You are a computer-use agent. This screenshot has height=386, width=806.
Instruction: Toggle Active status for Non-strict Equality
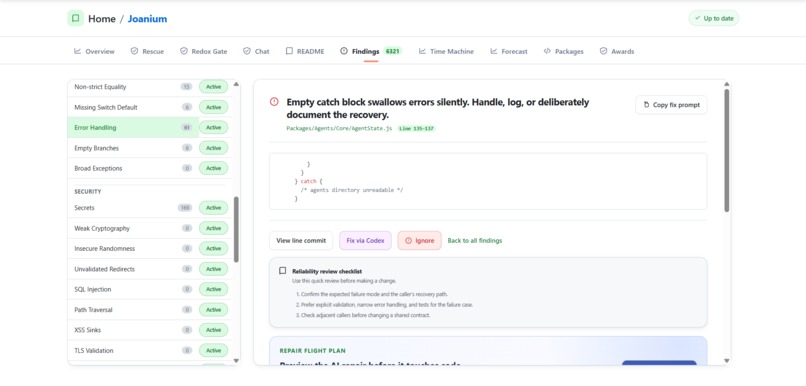(213, 87)
